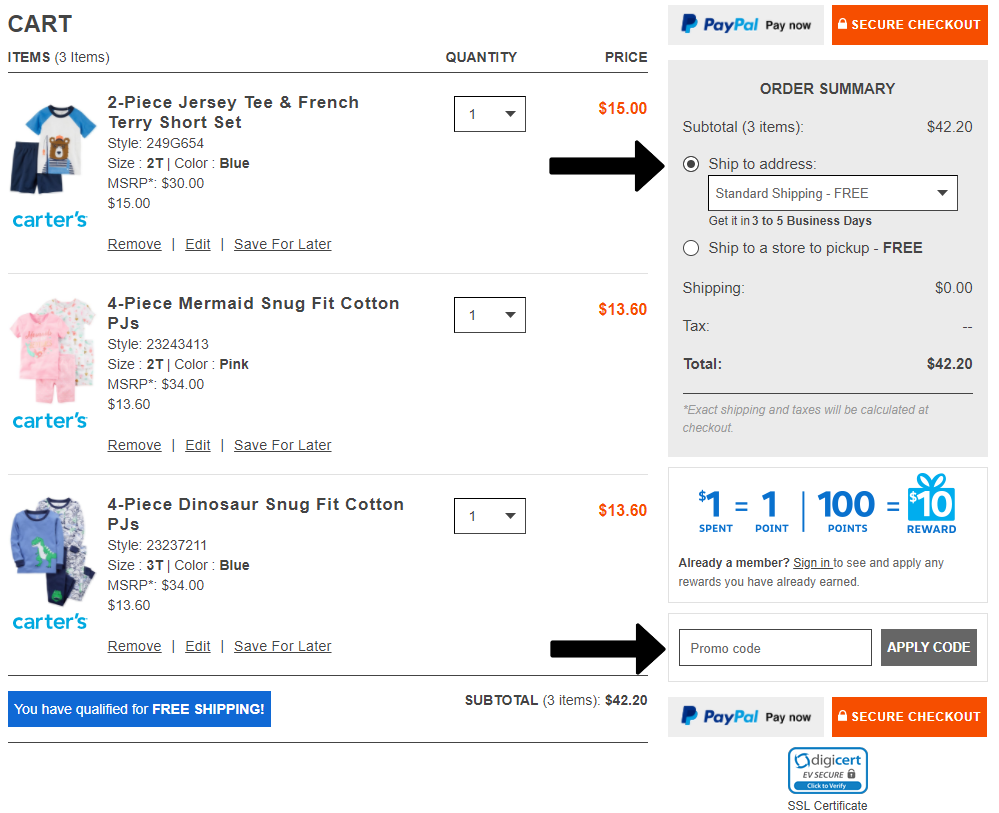Open the Standard Shipping method dropdown
This screenshot has height=813, width=999.
point(832,193)
